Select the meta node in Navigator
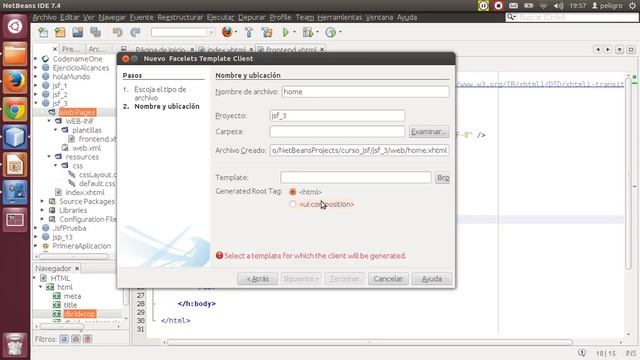This screenshot has height=360, width=640. (72, 296)
